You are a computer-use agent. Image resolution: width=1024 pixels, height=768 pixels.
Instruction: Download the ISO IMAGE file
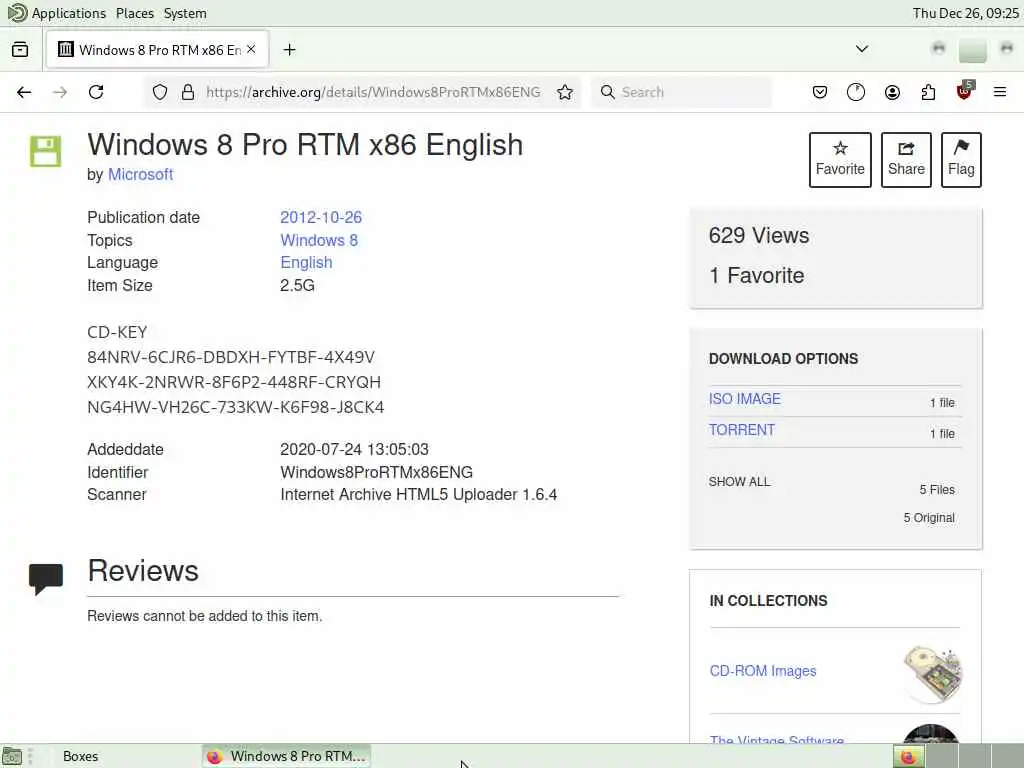744,399
